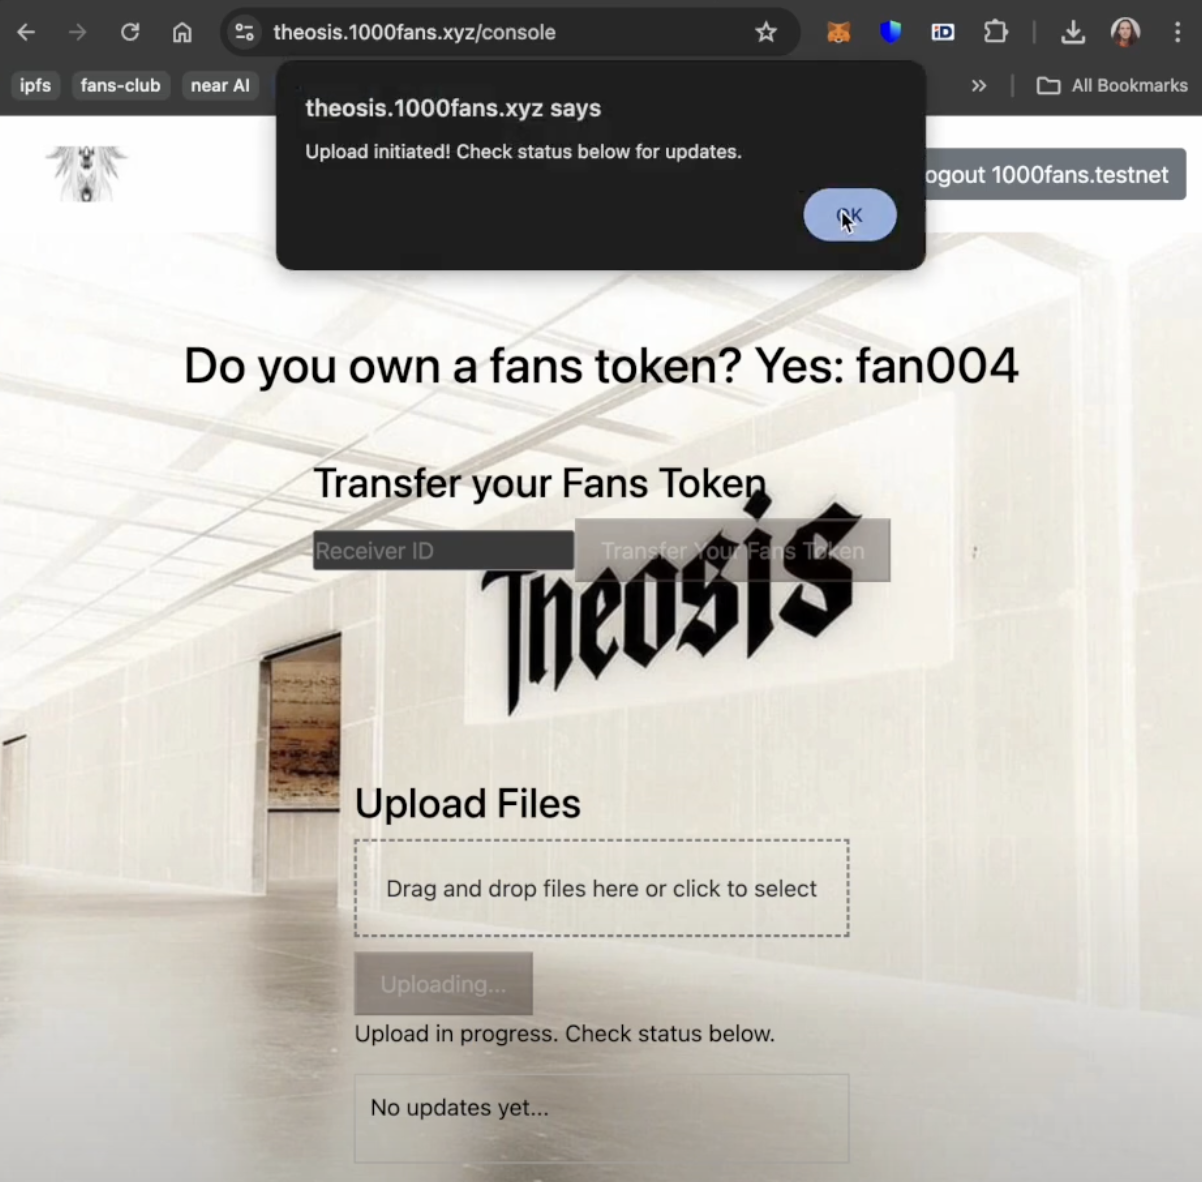Open the blue shield extension

coord(890,32)
